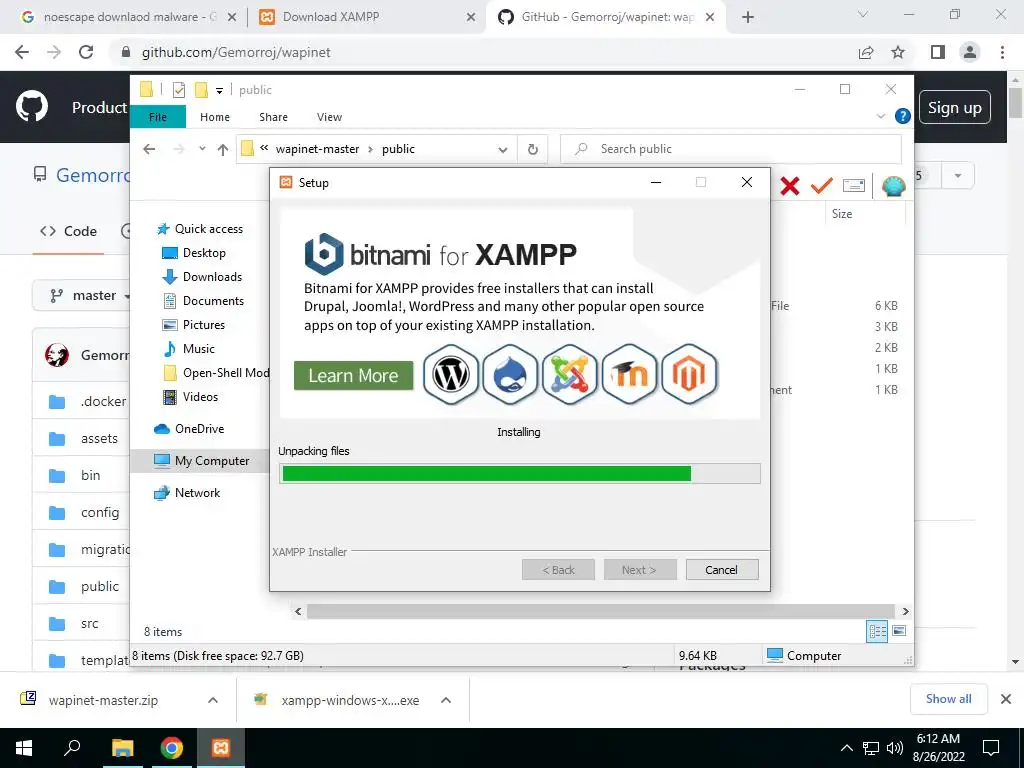The width and height of the screenshot is (1024, 768).
Task: Click the Moodle hexagon icon in Setup
Action: click(629, 375)
